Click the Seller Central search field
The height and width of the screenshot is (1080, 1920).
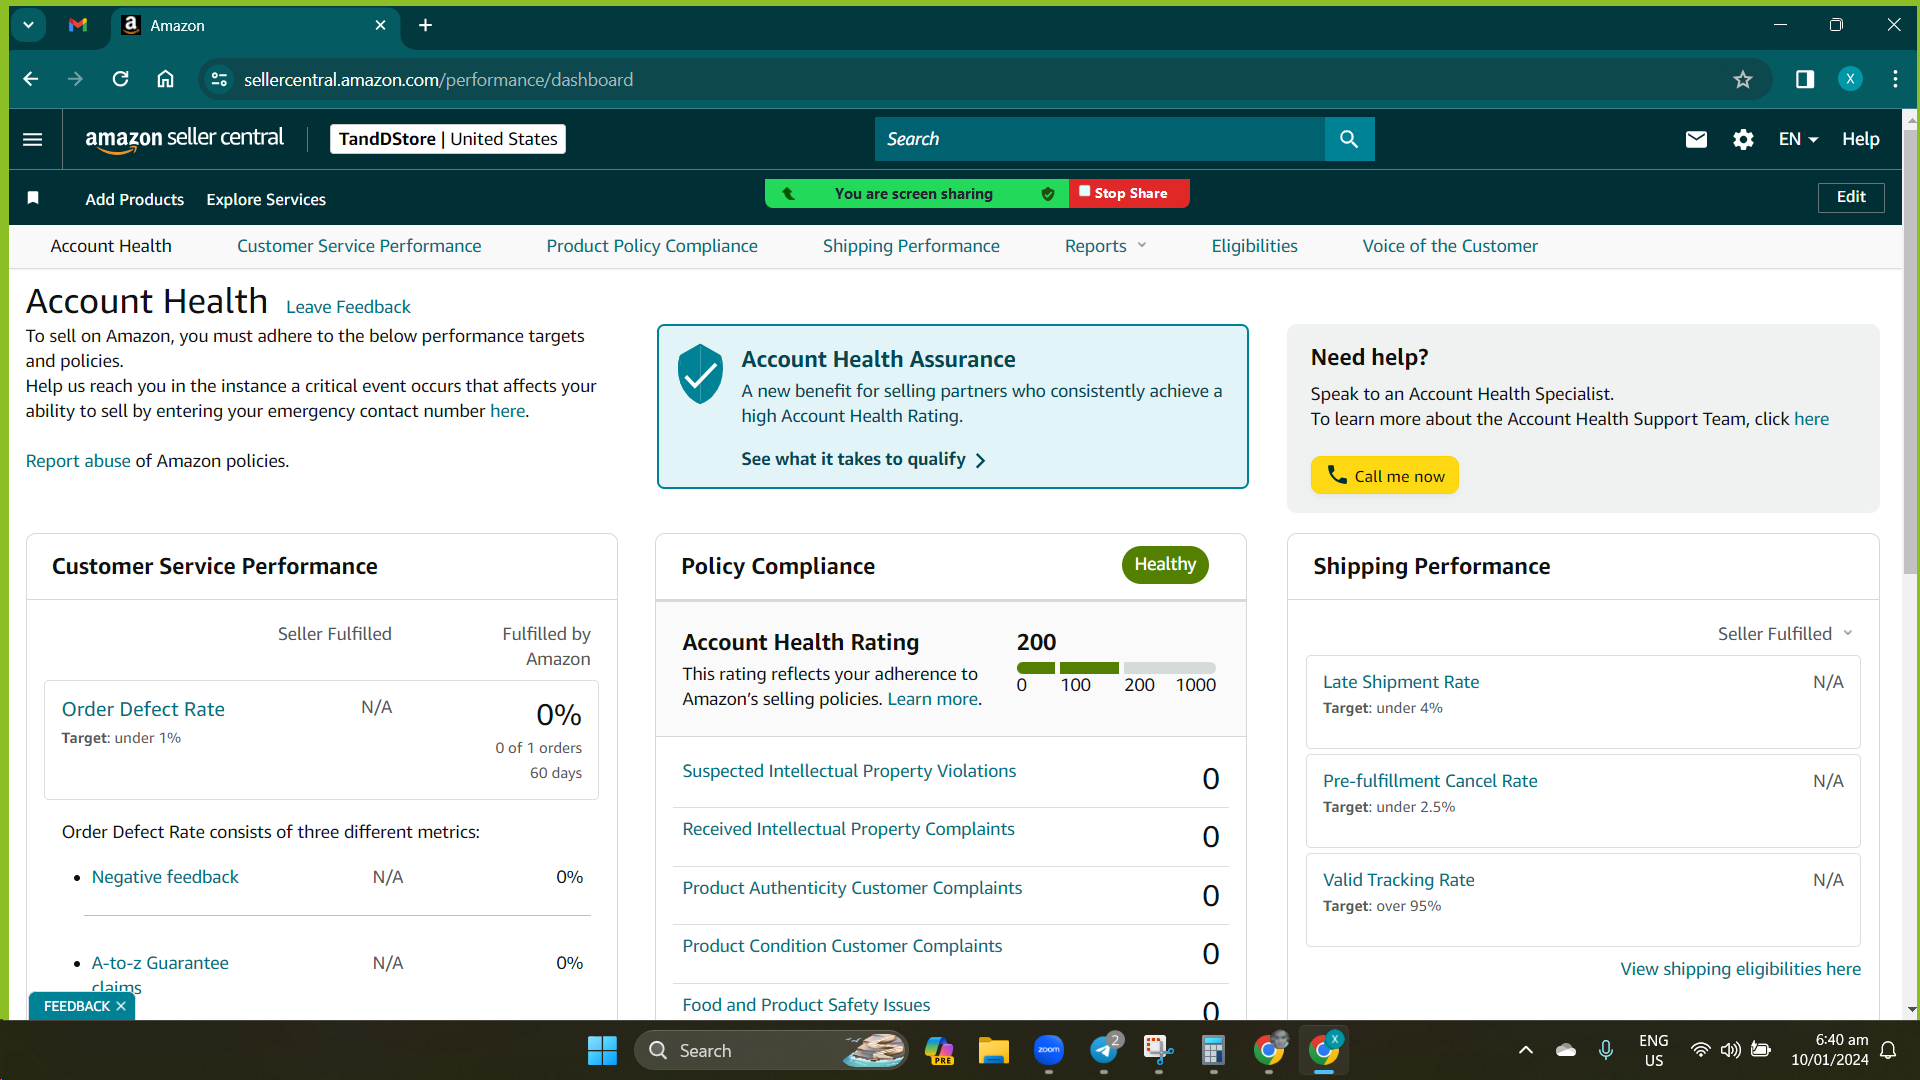[x=1100, y=139]
